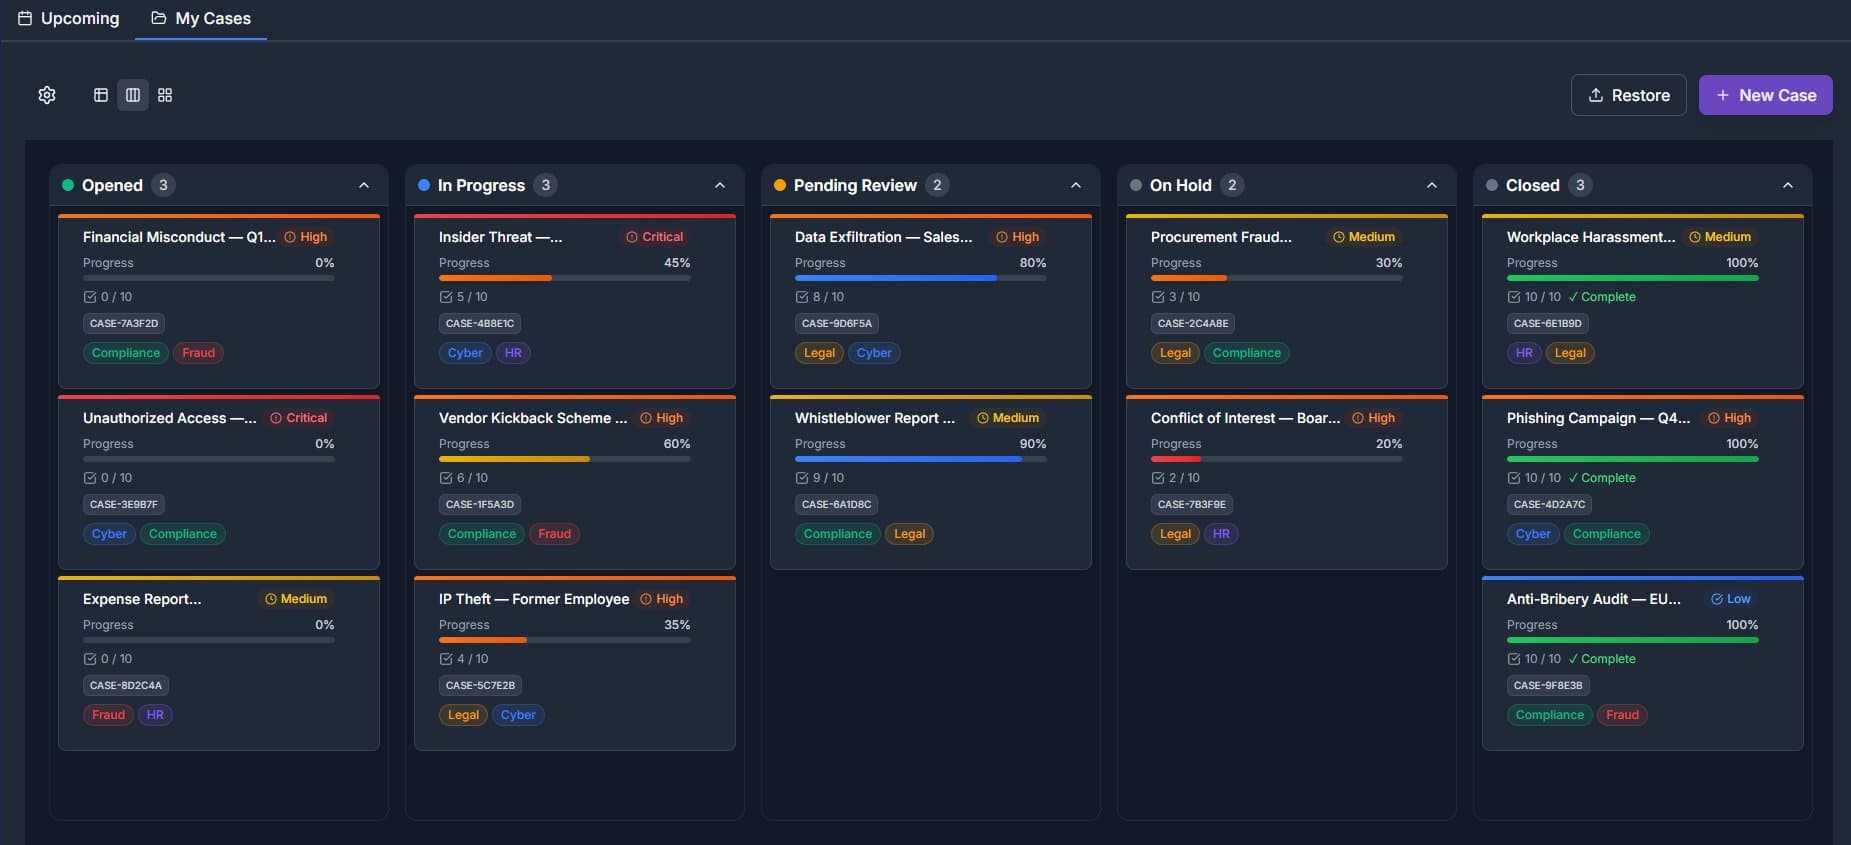The width and height of the screenshot is (1851, 845).
Task: Click the Critical priority icon on Insider Threat
Action: [632, 237]
